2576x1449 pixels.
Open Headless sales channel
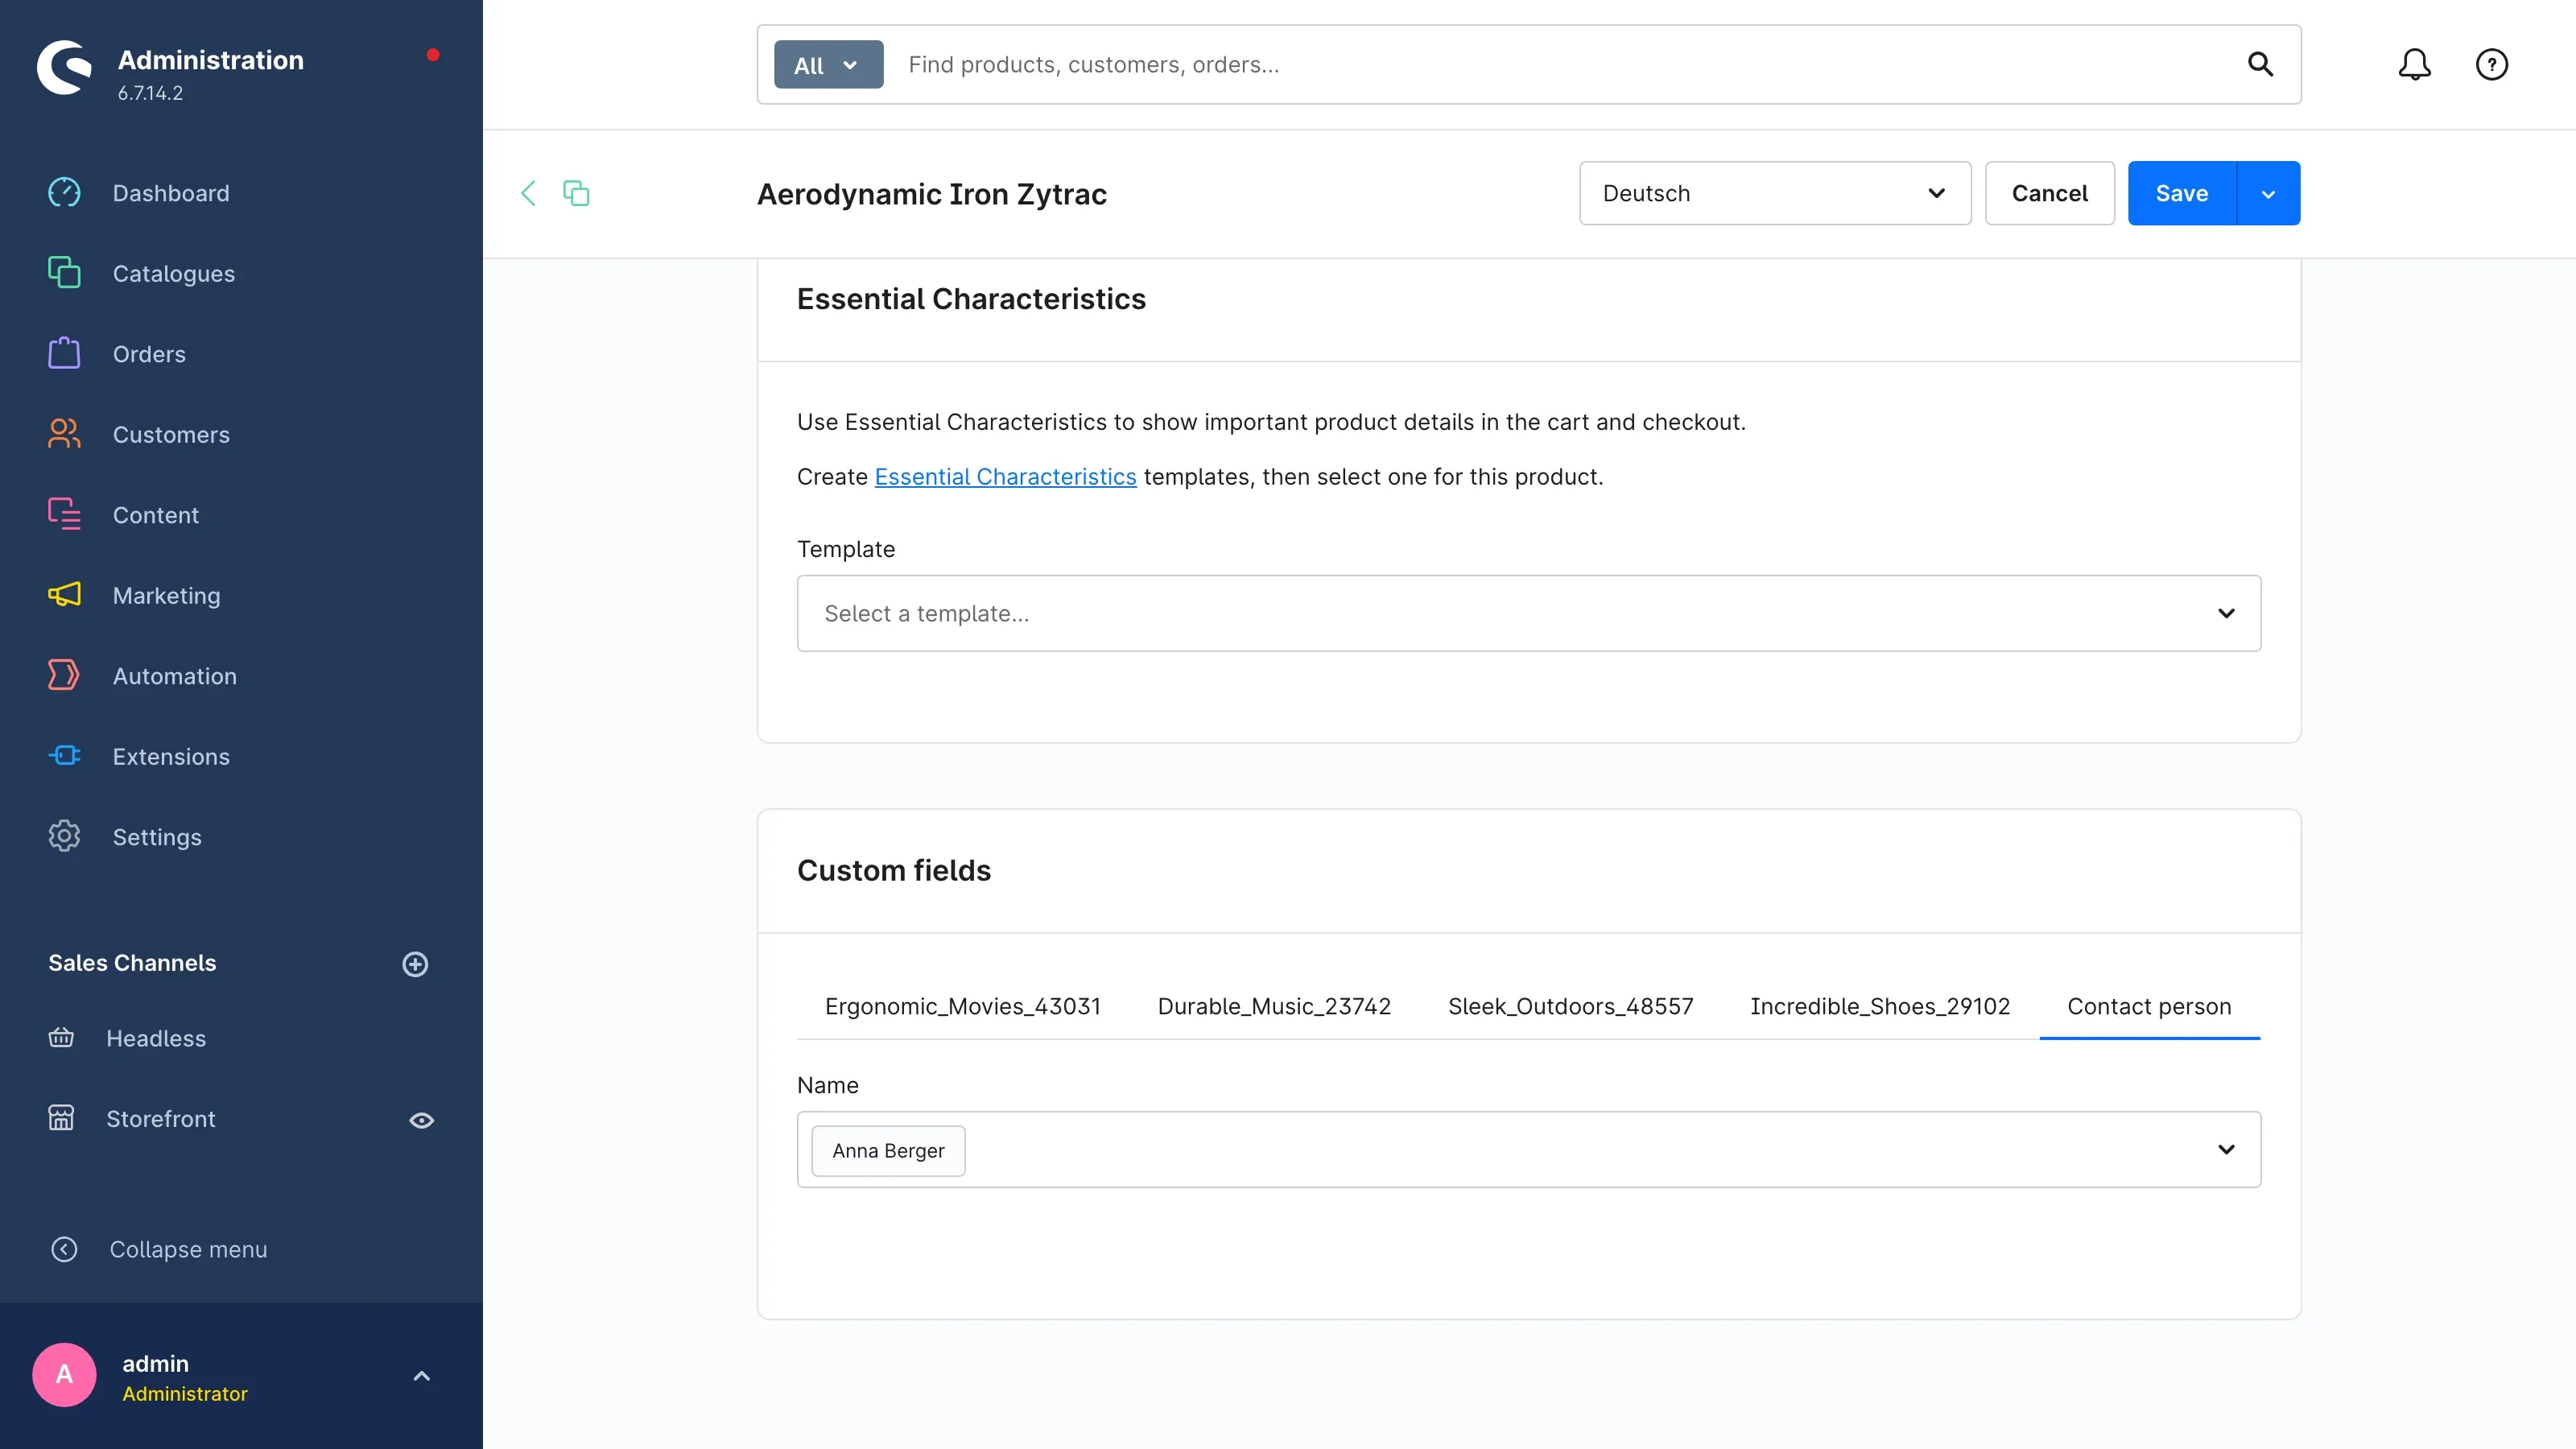156,1038
